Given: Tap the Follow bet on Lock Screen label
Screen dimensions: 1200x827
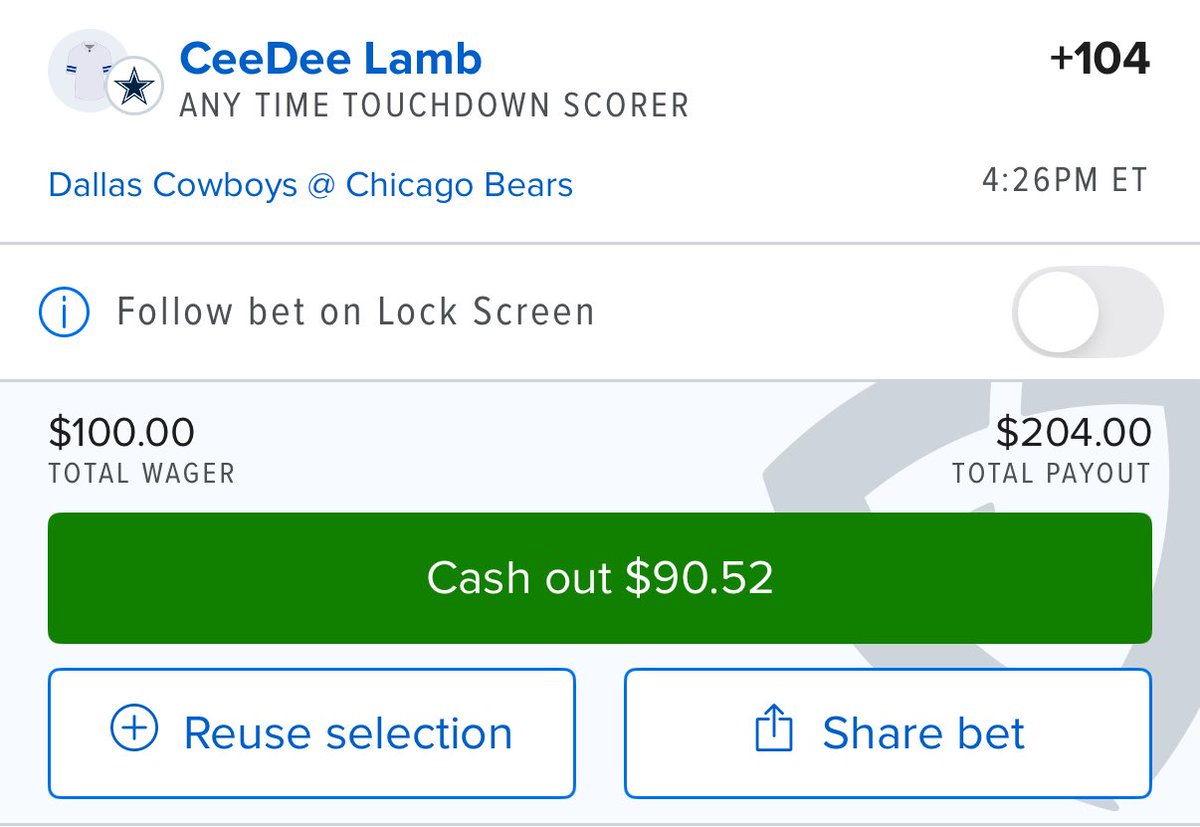Looking at the screenshot, I should pyautogui.click(x=356, y=312).
